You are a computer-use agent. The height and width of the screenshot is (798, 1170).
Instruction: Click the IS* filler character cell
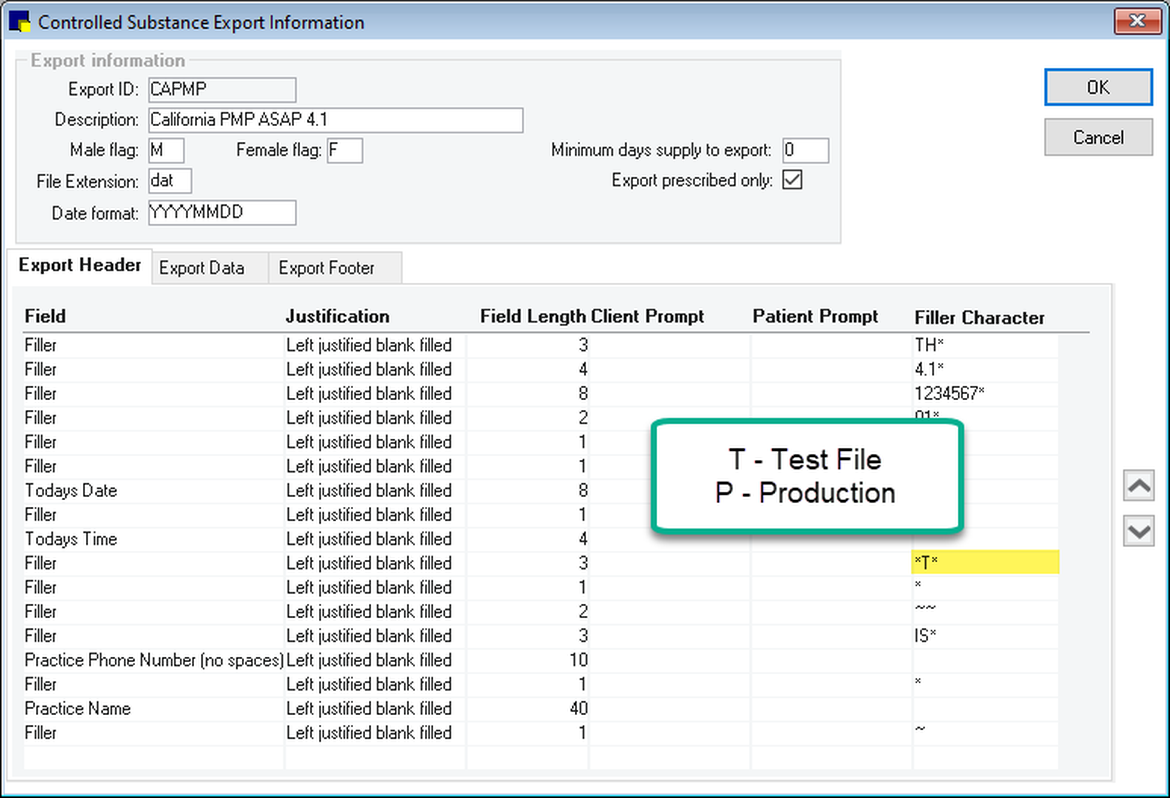click(985, 636)
